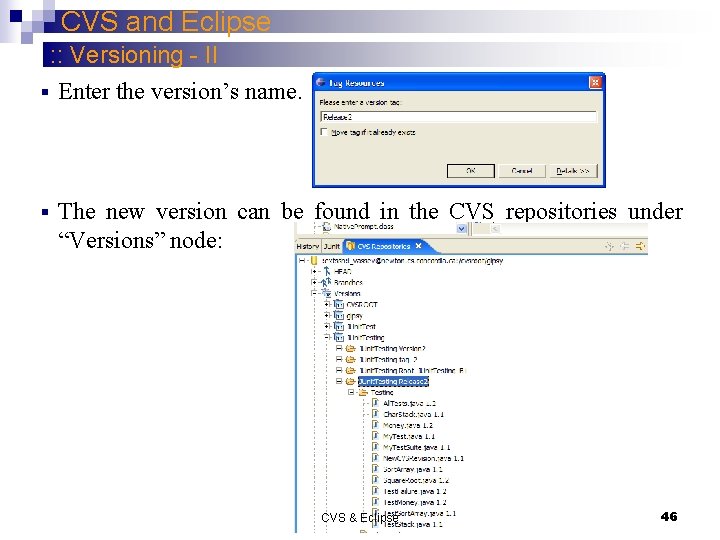The image size is (720, 540).
Task: Click the small left-arrow button beside the dropdown
Action: (x=495, y=229)
